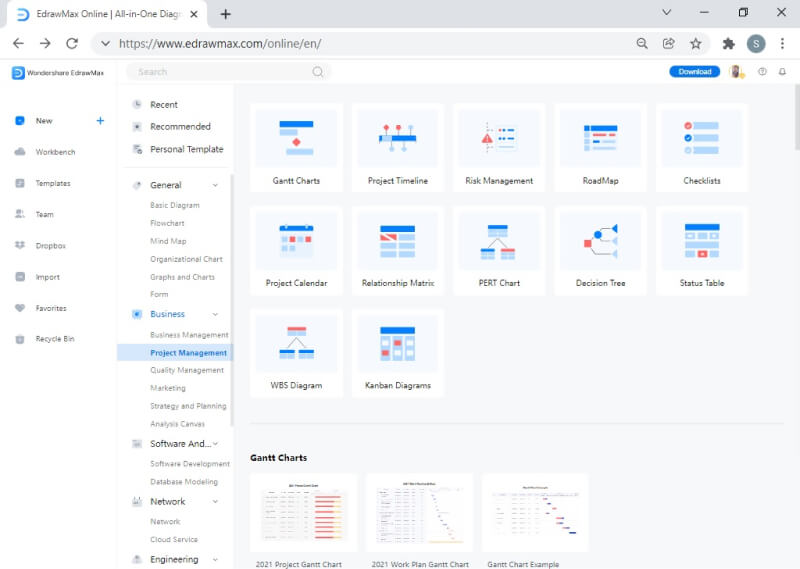
Task: Open the Gantt Charts template category
Action: 296,147
